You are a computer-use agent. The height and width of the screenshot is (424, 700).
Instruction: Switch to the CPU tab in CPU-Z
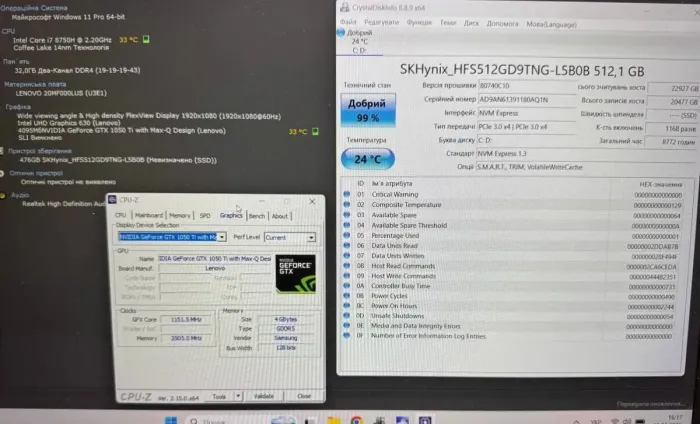pyautogui.click(x=121, y=215)
